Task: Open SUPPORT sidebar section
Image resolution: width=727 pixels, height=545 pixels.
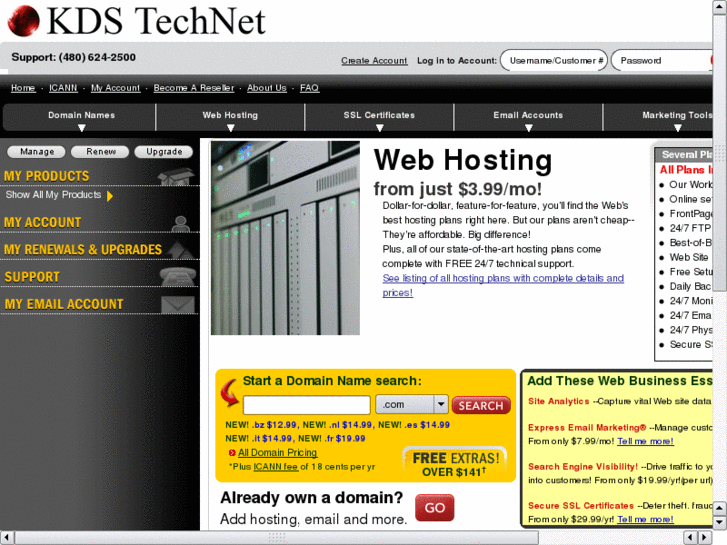Action: 32,277
